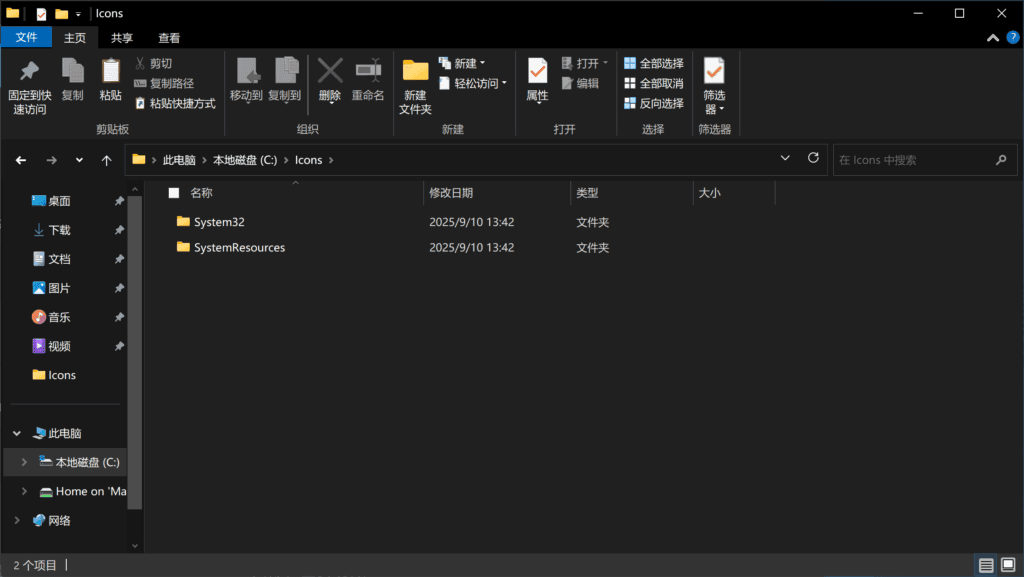Open the address bar dropdown arrow

[x=785, y=158]
